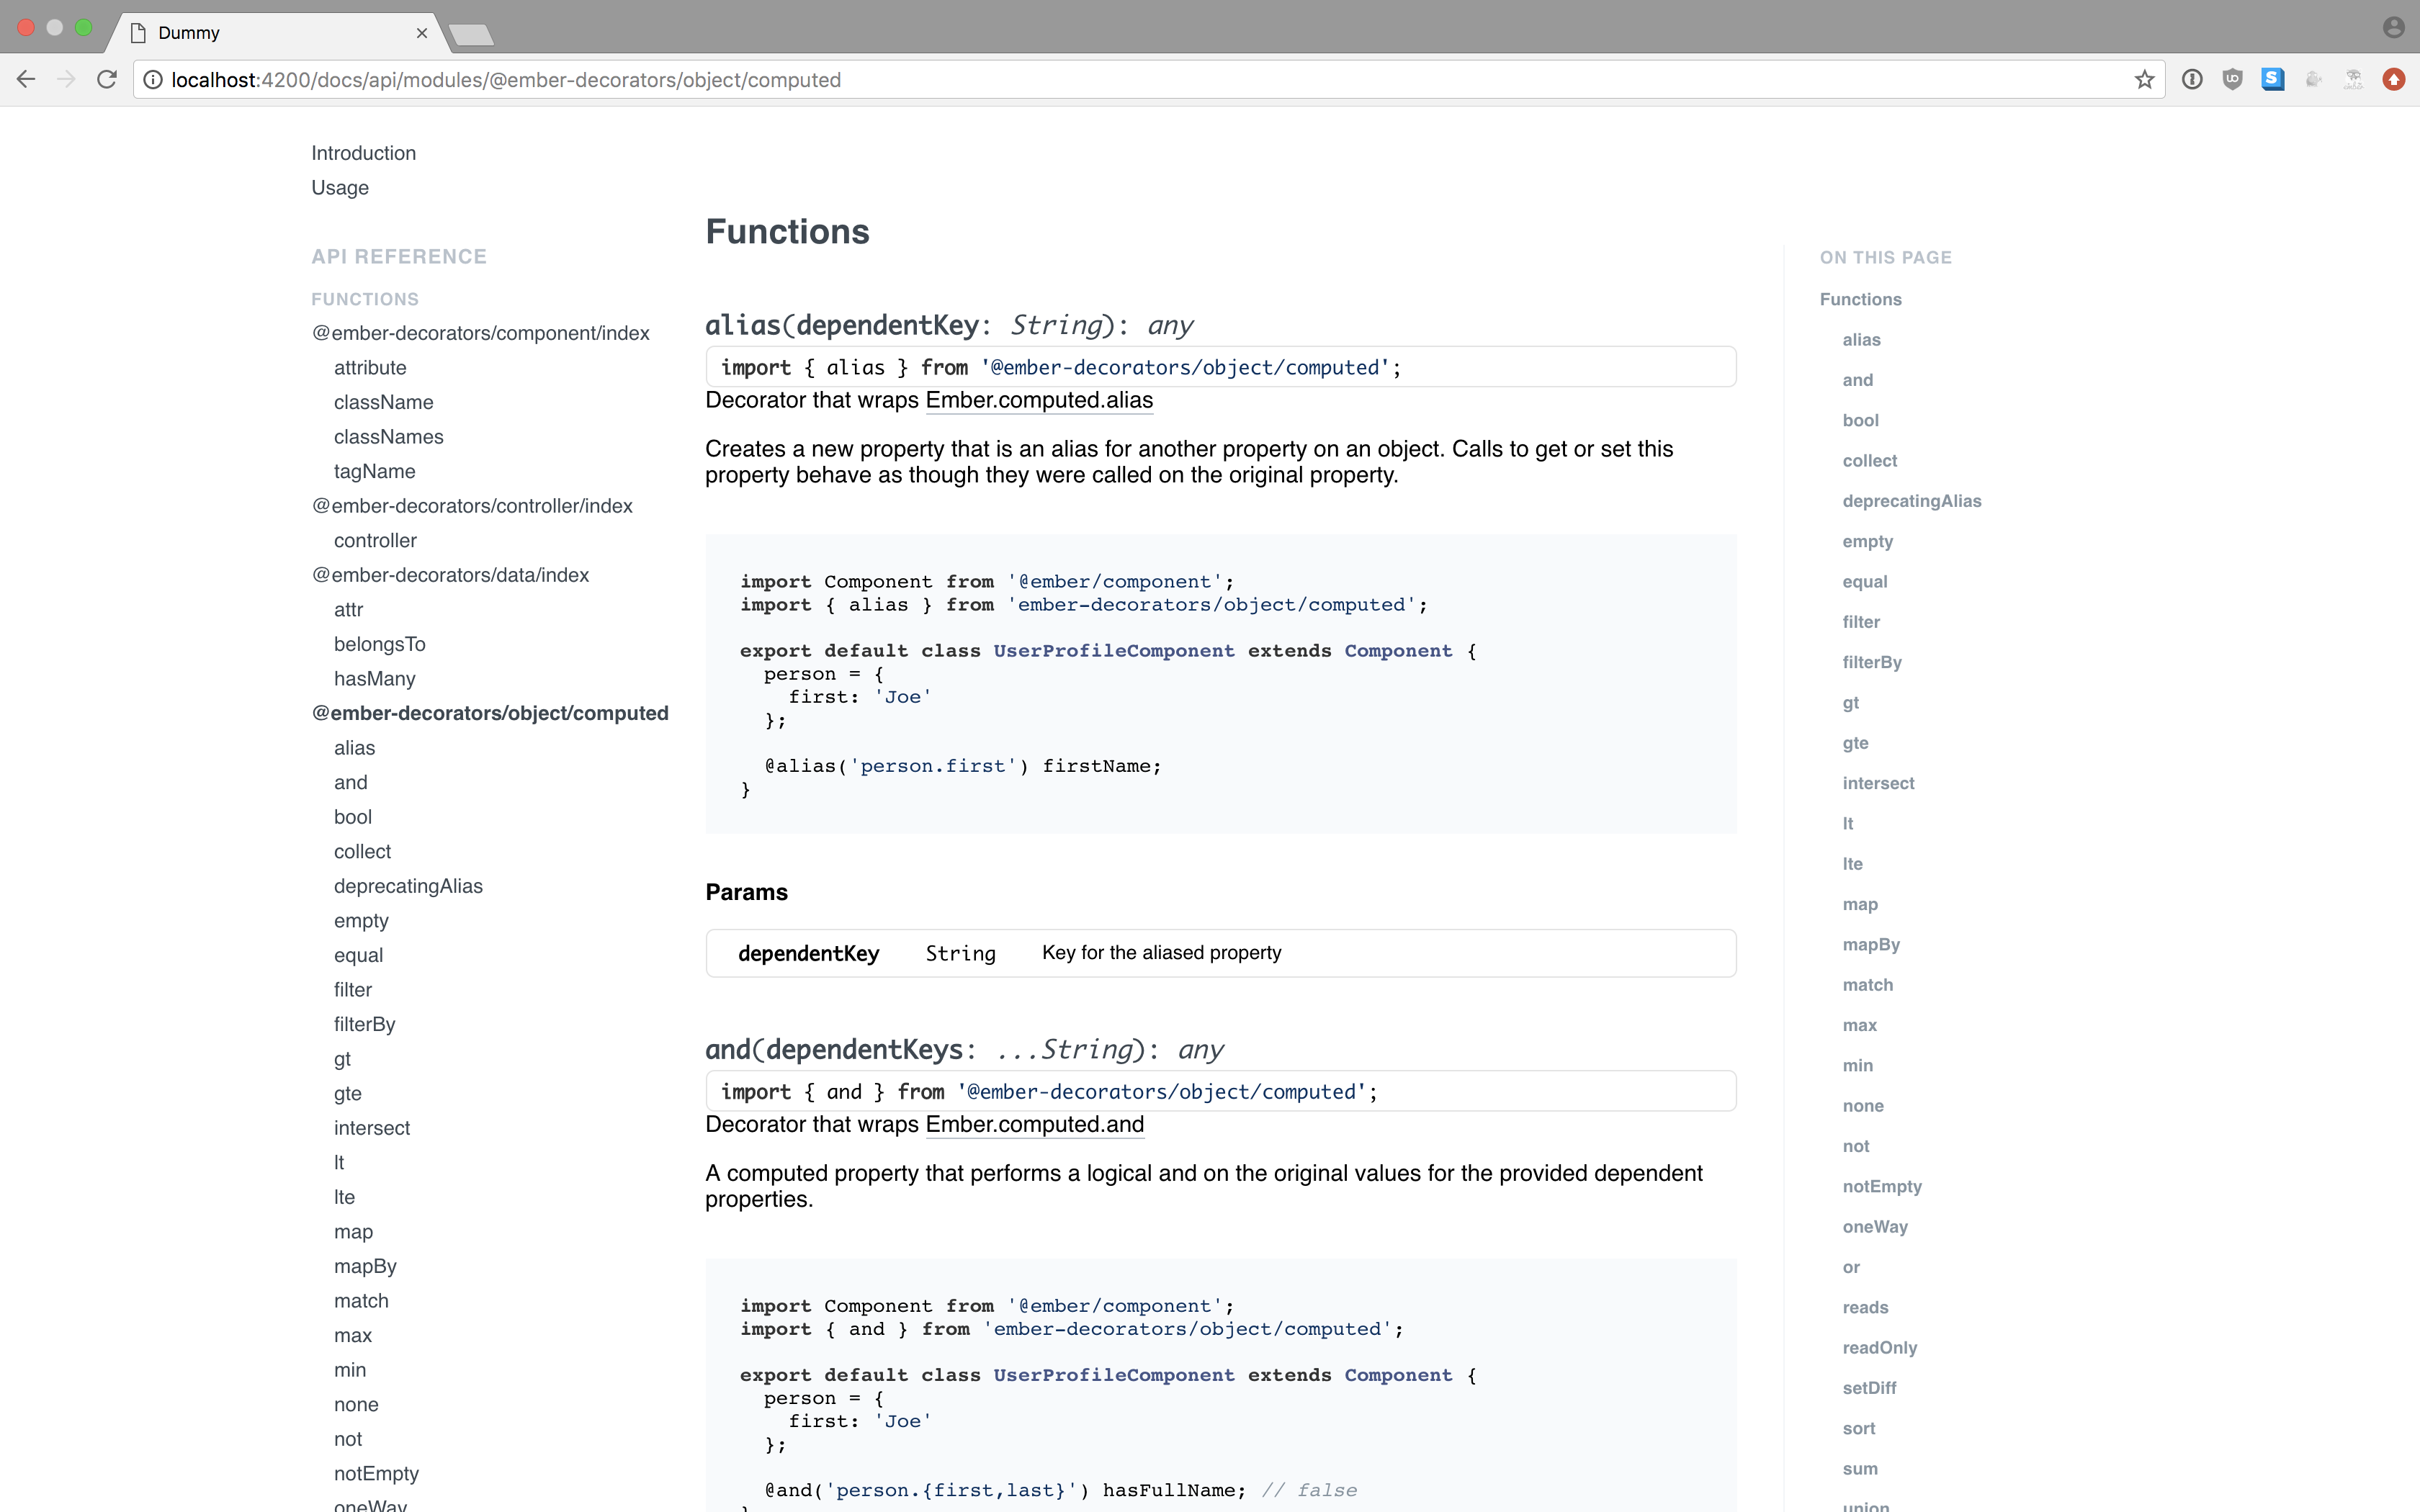2420x1512 pixels.
Task: View site info icon in address bar
Action: [153, 80]
